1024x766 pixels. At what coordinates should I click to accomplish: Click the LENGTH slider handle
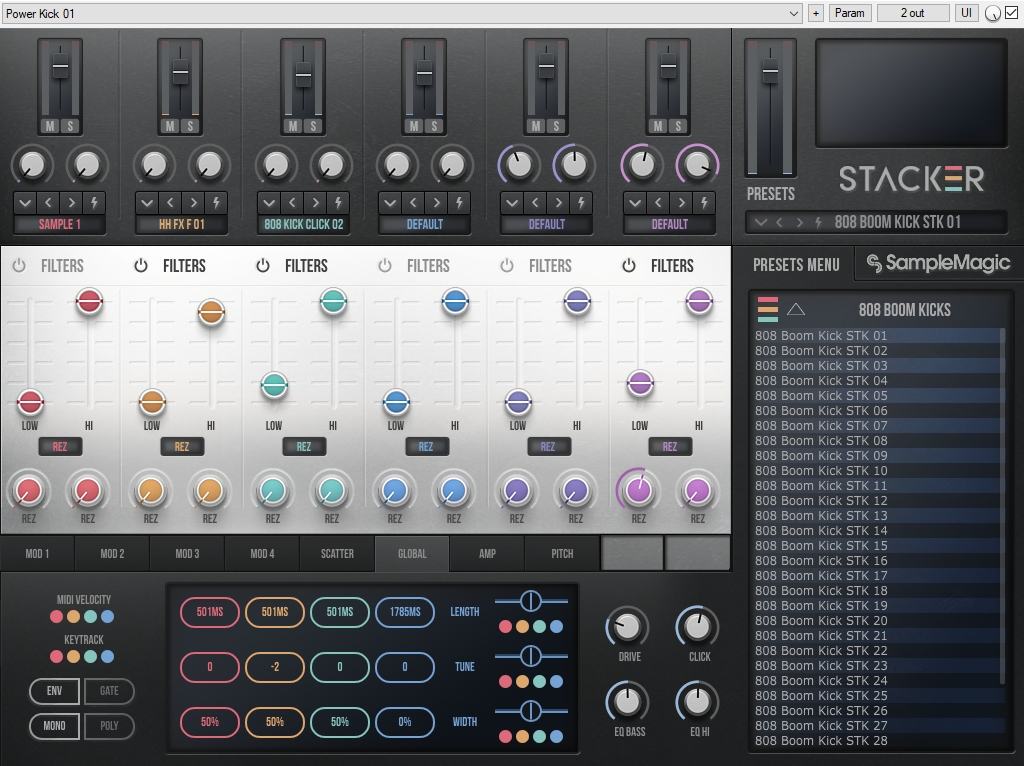click(x=531, y=601)
